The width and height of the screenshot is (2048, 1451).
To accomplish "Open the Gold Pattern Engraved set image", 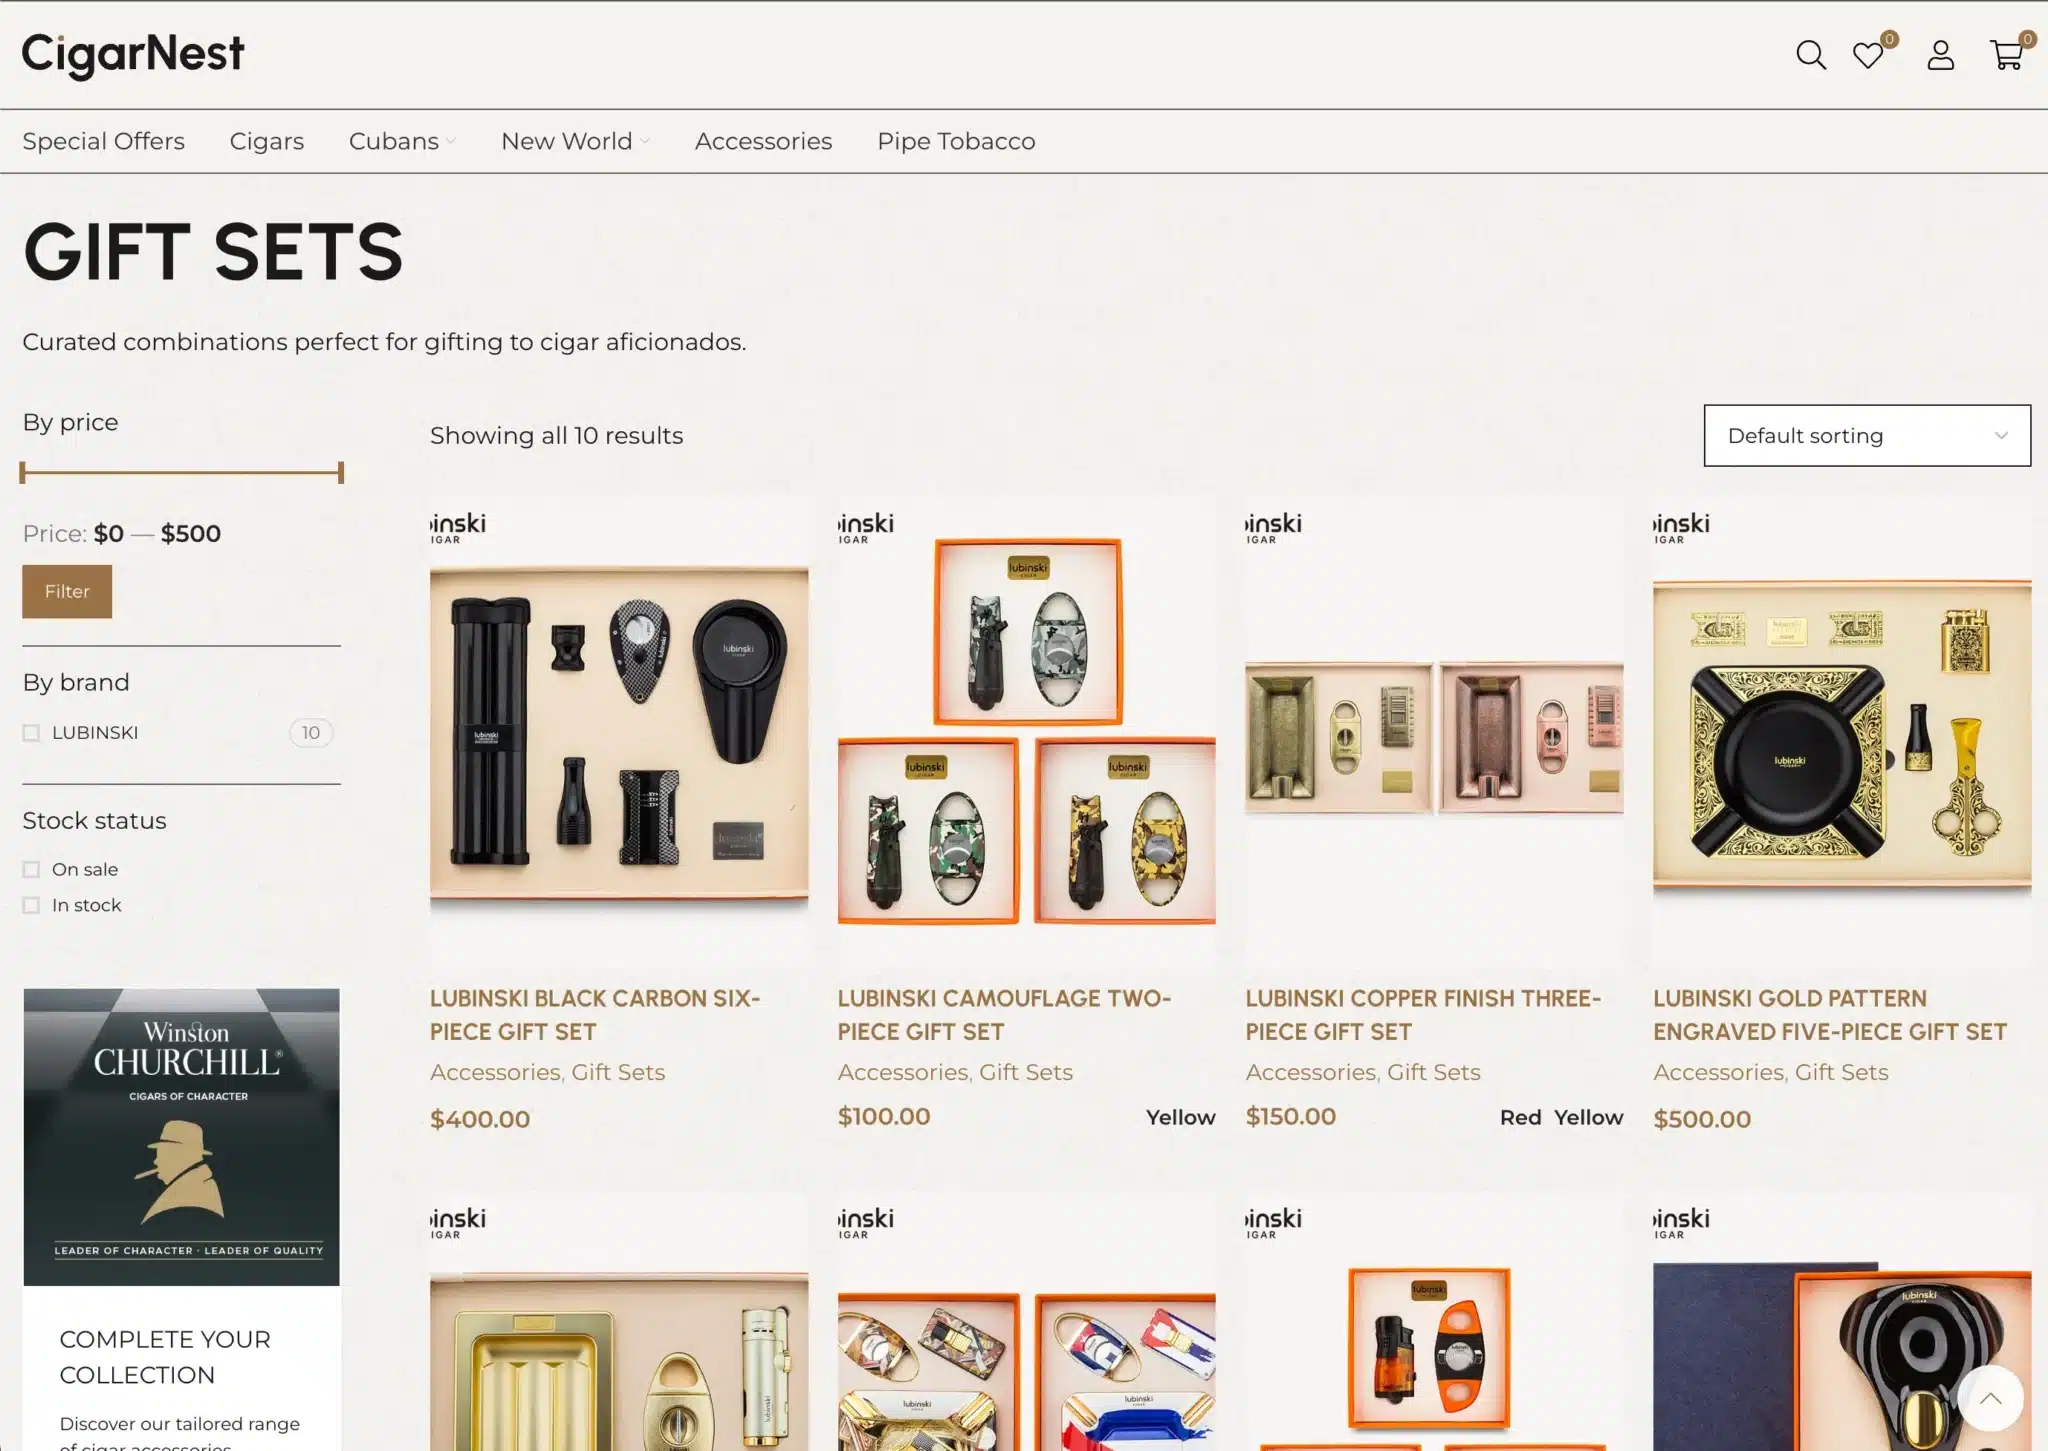I will (x=1842, y=733).
